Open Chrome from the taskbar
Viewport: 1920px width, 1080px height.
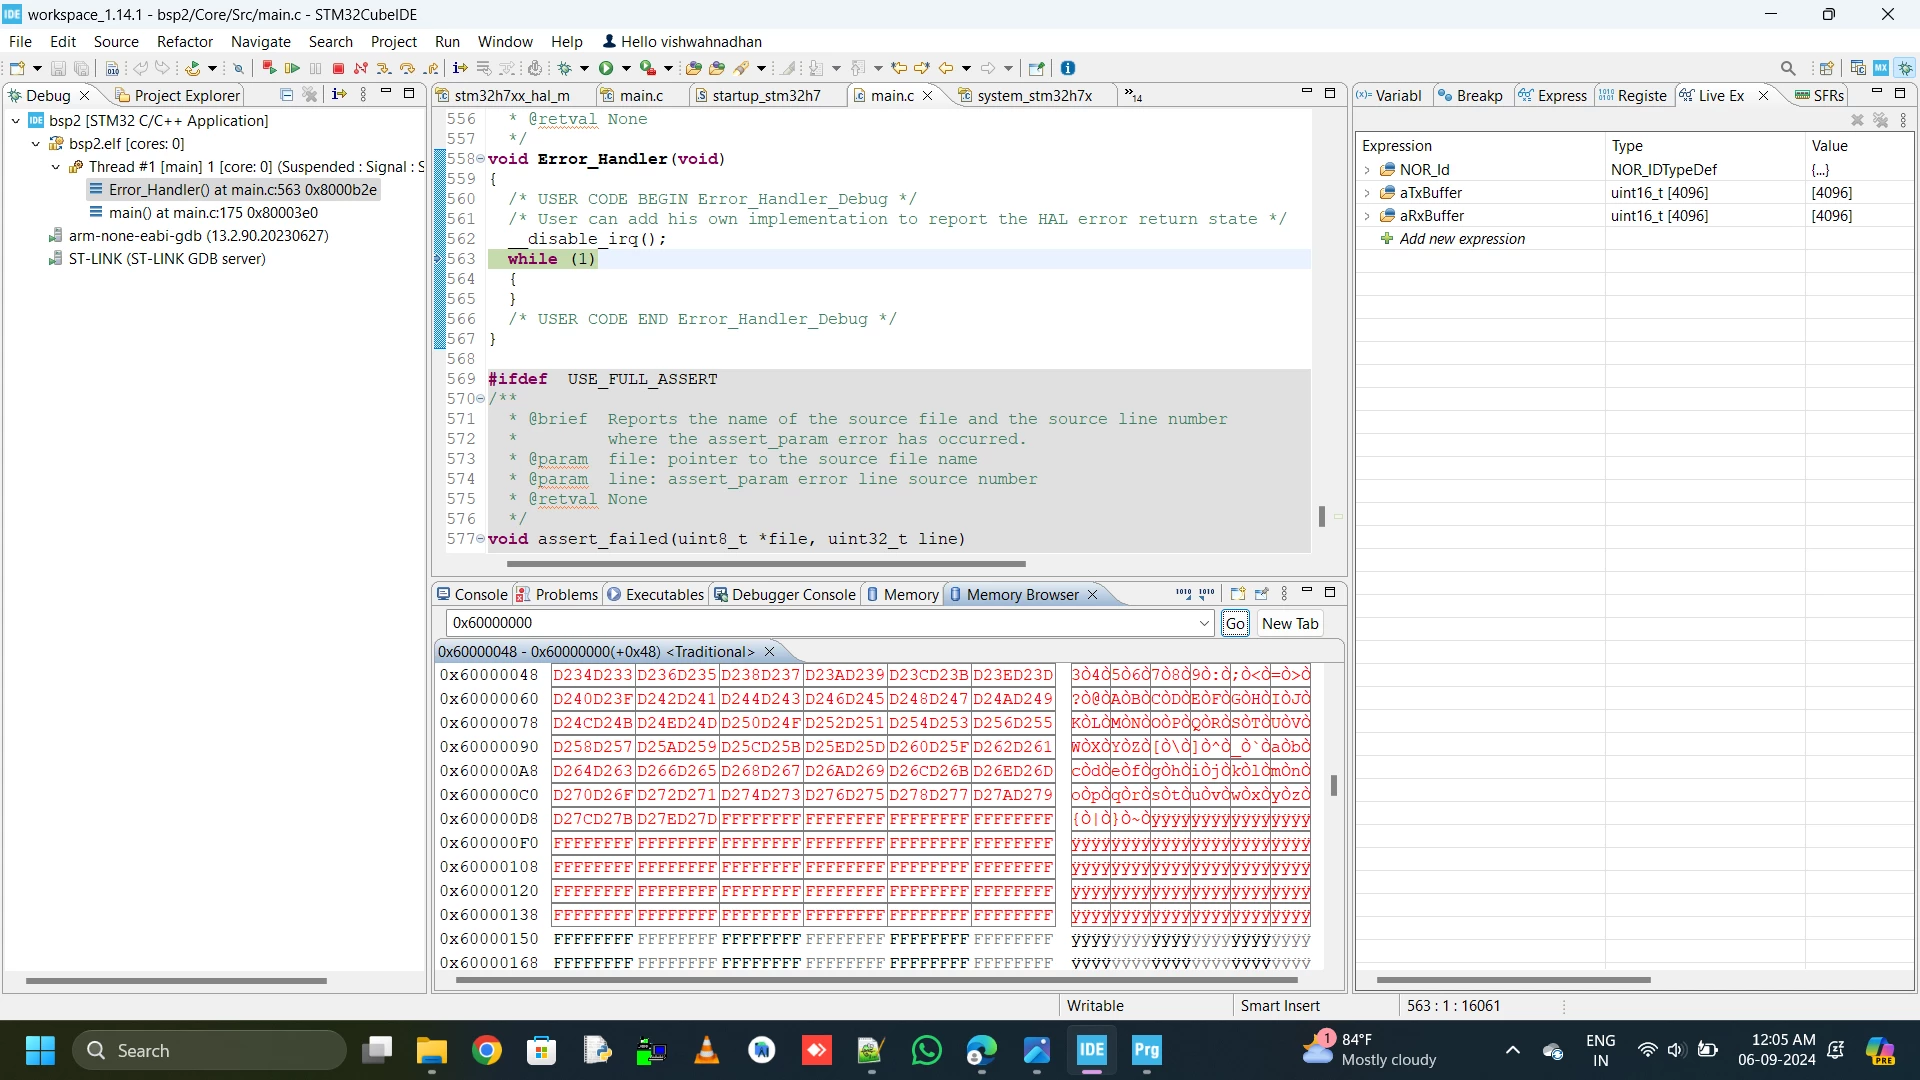click(x=487, y=1050)
